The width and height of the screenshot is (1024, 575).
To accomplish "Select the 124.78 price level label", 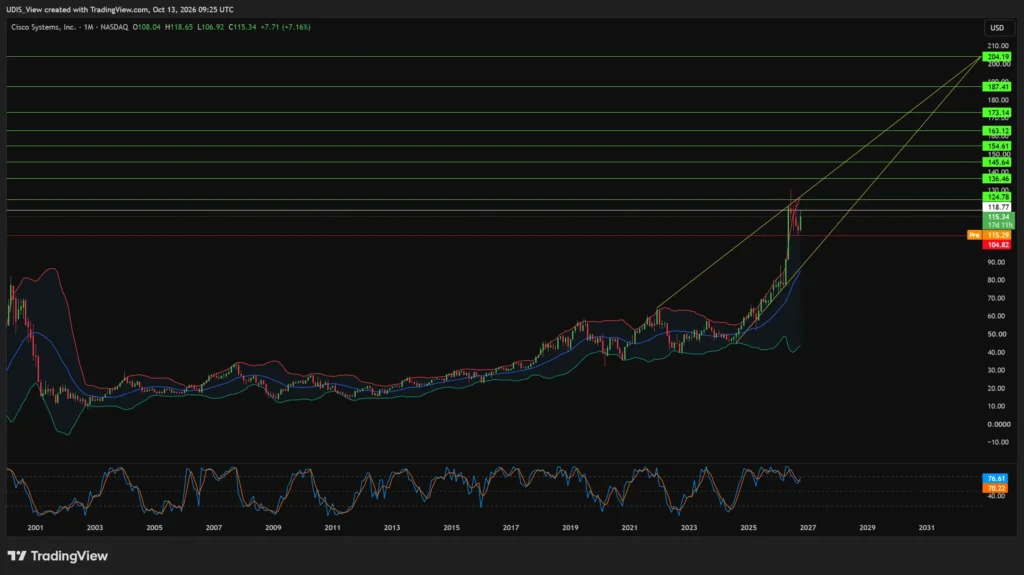I will coord(997,197).
